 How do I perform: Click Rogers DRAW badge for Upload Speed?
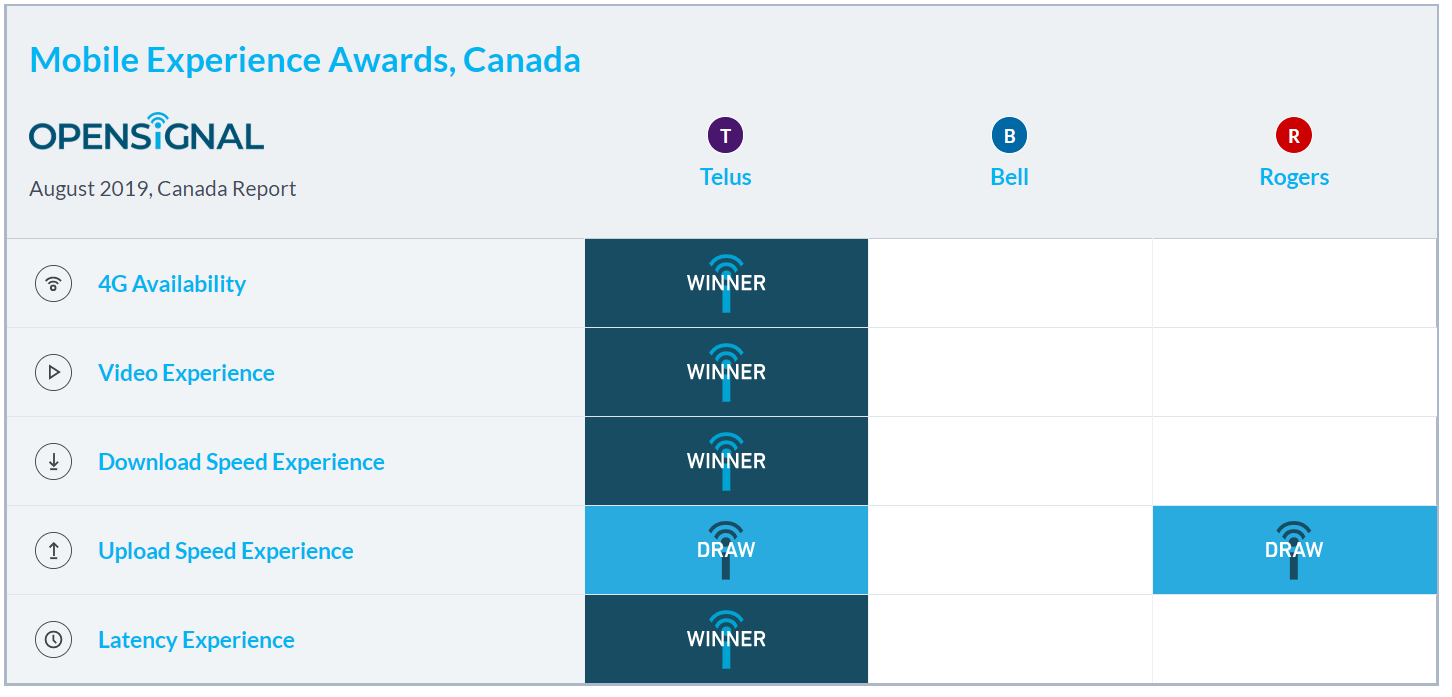coord(1294,550)
